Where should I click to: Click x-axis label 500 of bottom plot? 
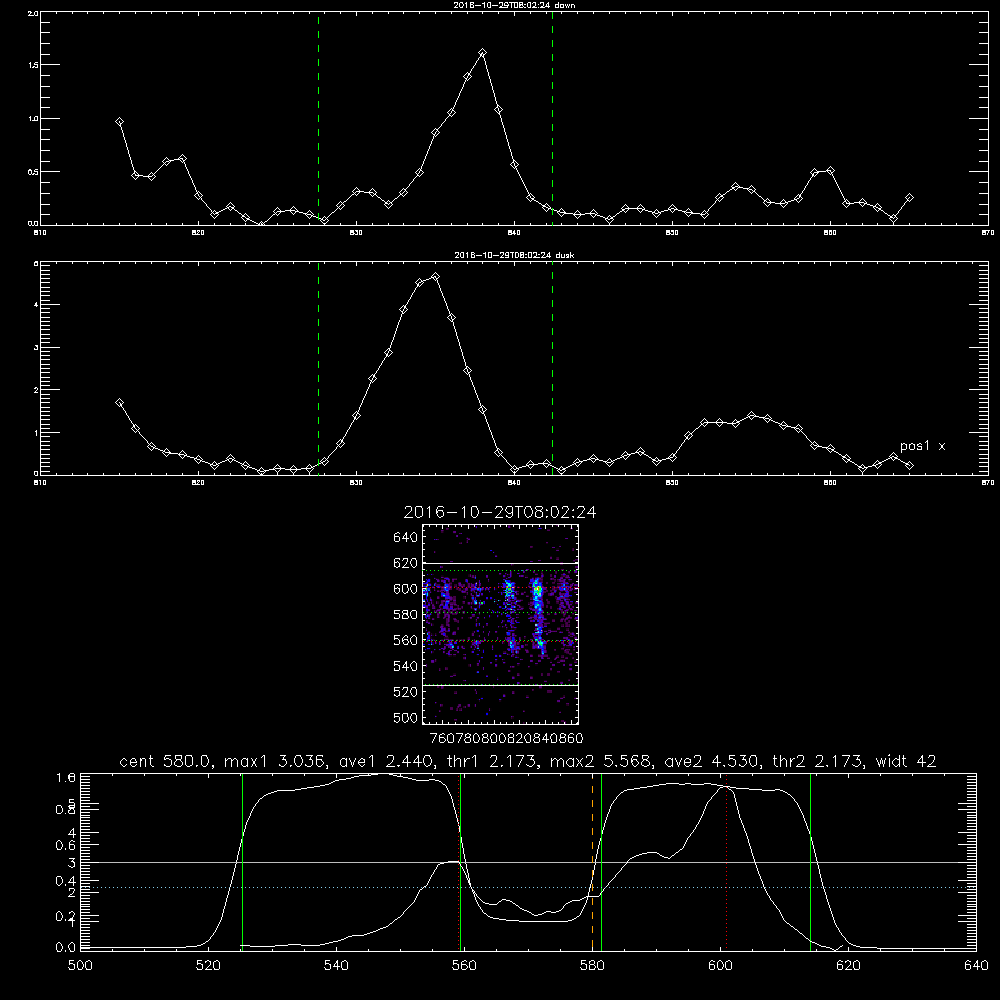click(80, 966)
